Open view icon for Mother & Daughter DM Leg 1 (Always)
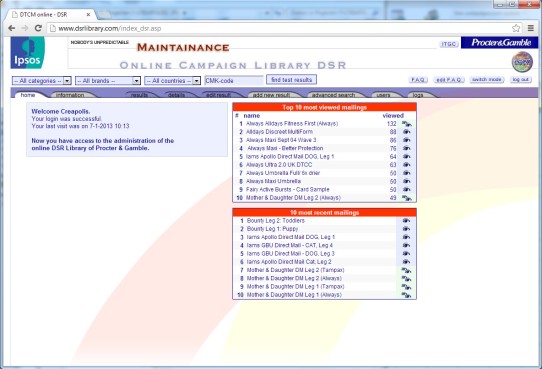This screenshot has width=542, height=369. click(406, 295)
